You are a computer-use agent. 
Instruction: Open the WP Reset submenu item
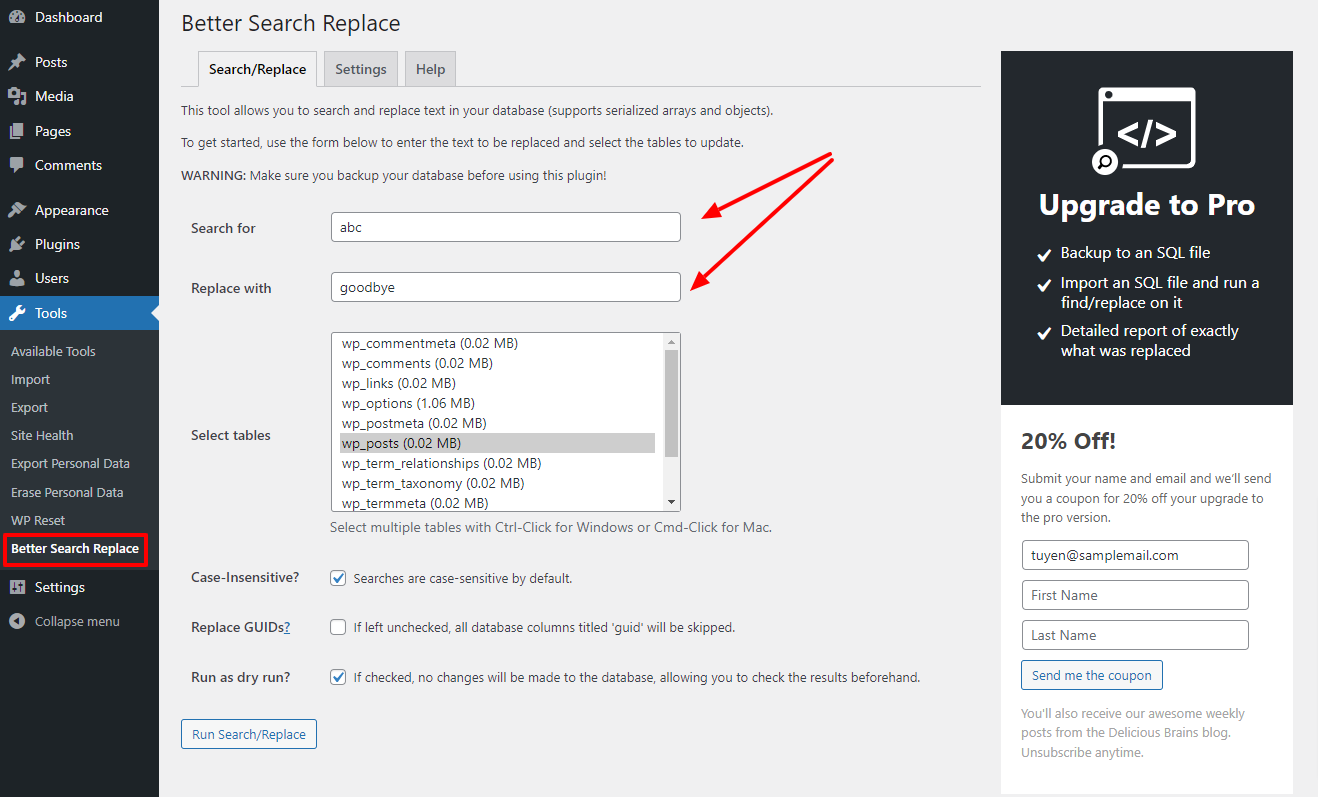38,520
